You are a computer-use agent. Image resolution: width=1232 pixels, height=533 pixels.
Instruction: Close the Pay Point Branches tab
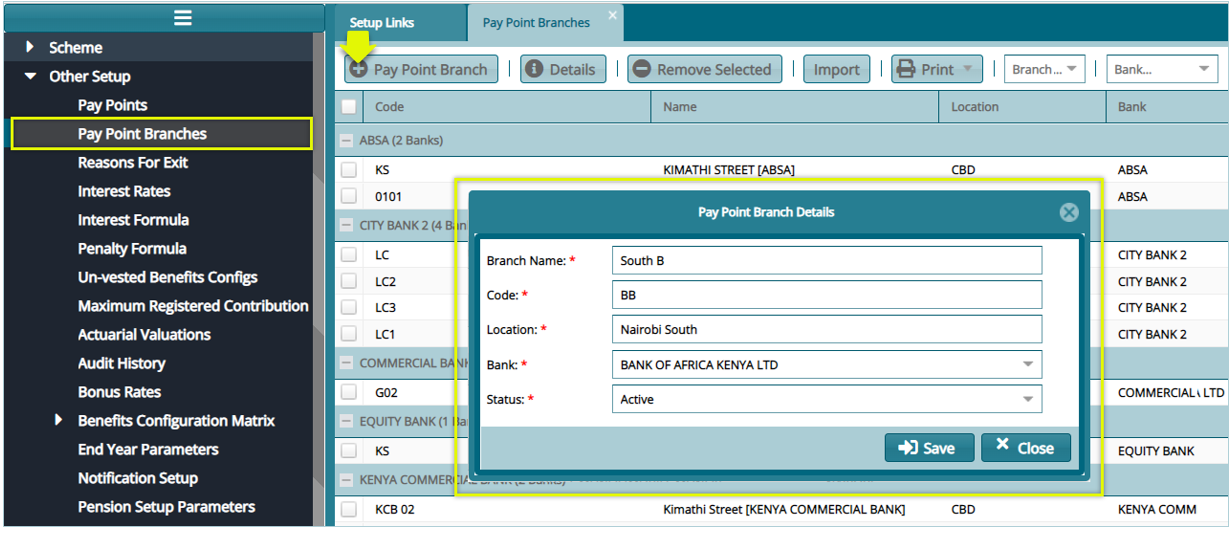click(613, 15)
